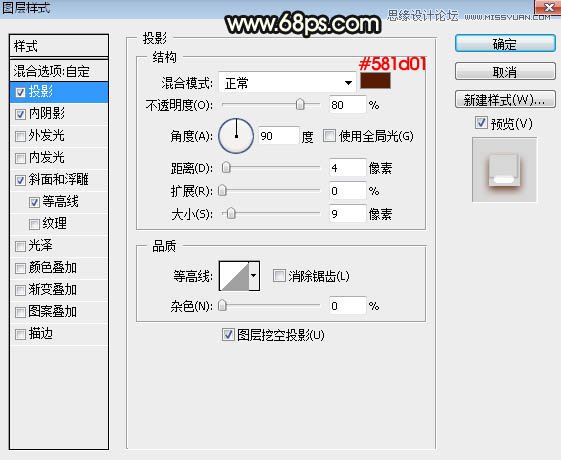Toggle the 预览 preview checkbox

tap(481, 123)
